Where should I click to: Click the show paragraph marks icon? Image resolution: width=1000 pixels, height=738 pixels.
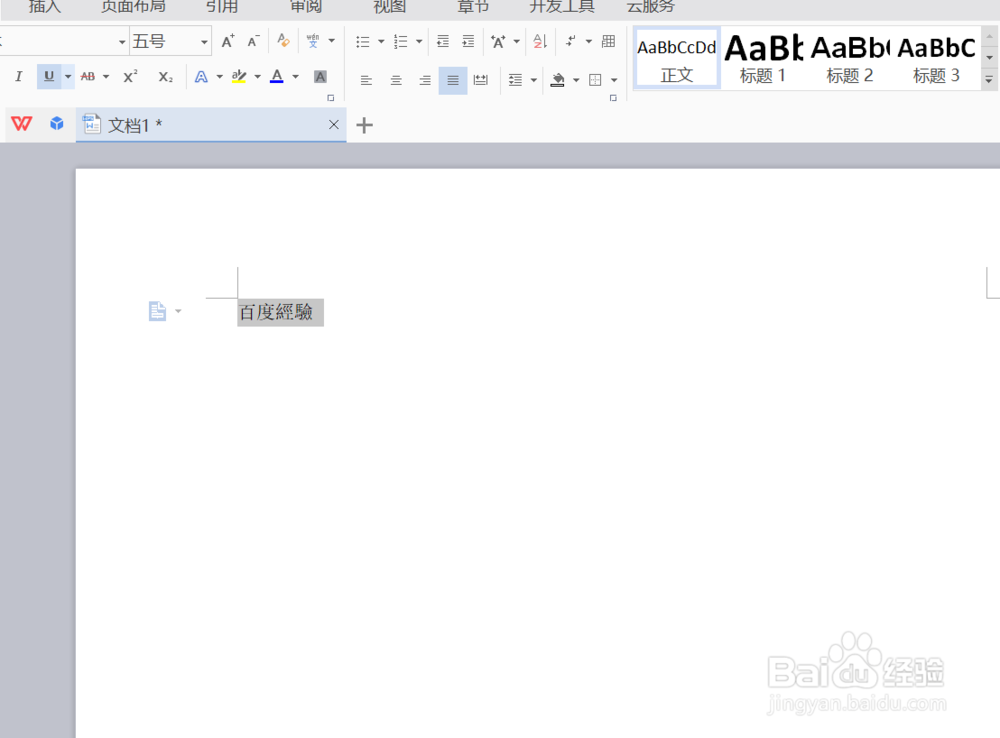(x=571, y=41)
